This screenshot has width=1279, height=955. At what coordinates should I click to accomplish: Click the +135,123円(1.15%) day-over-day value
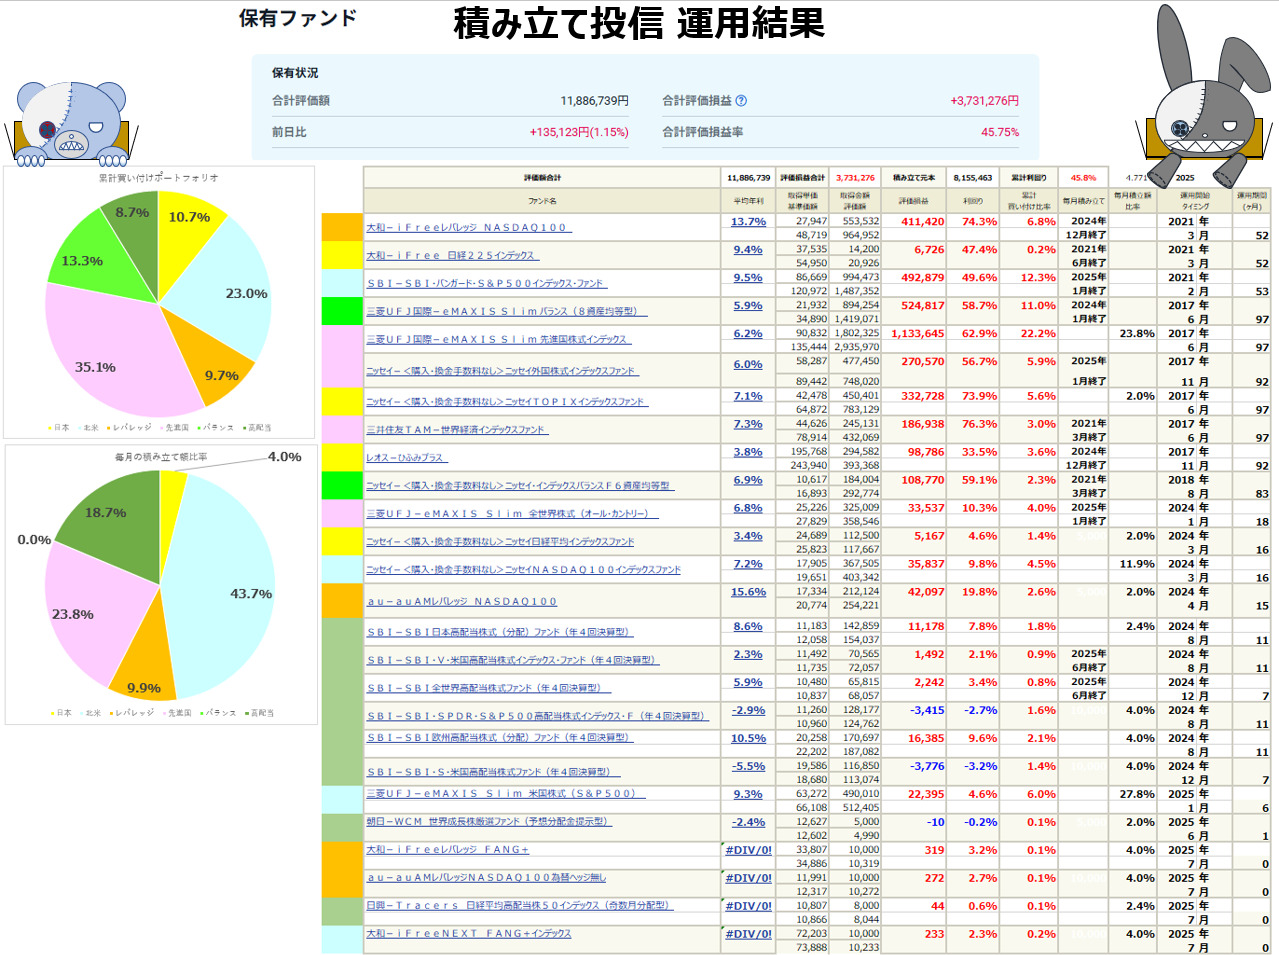(579, 132)
